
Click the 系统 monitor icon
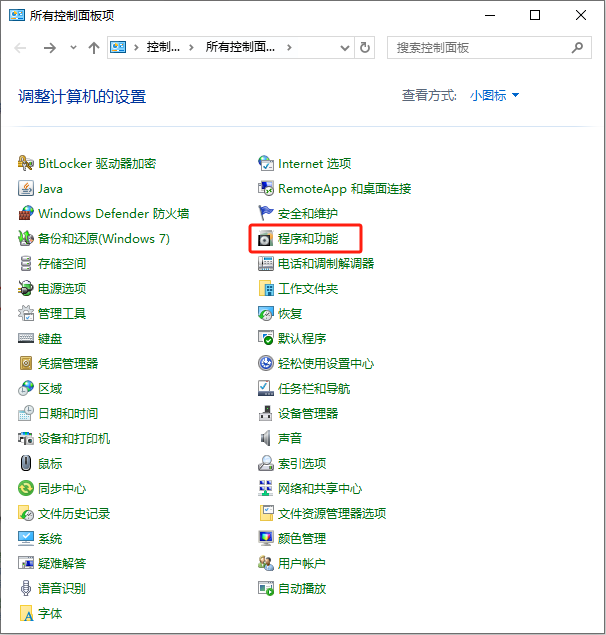click(26, 538)
